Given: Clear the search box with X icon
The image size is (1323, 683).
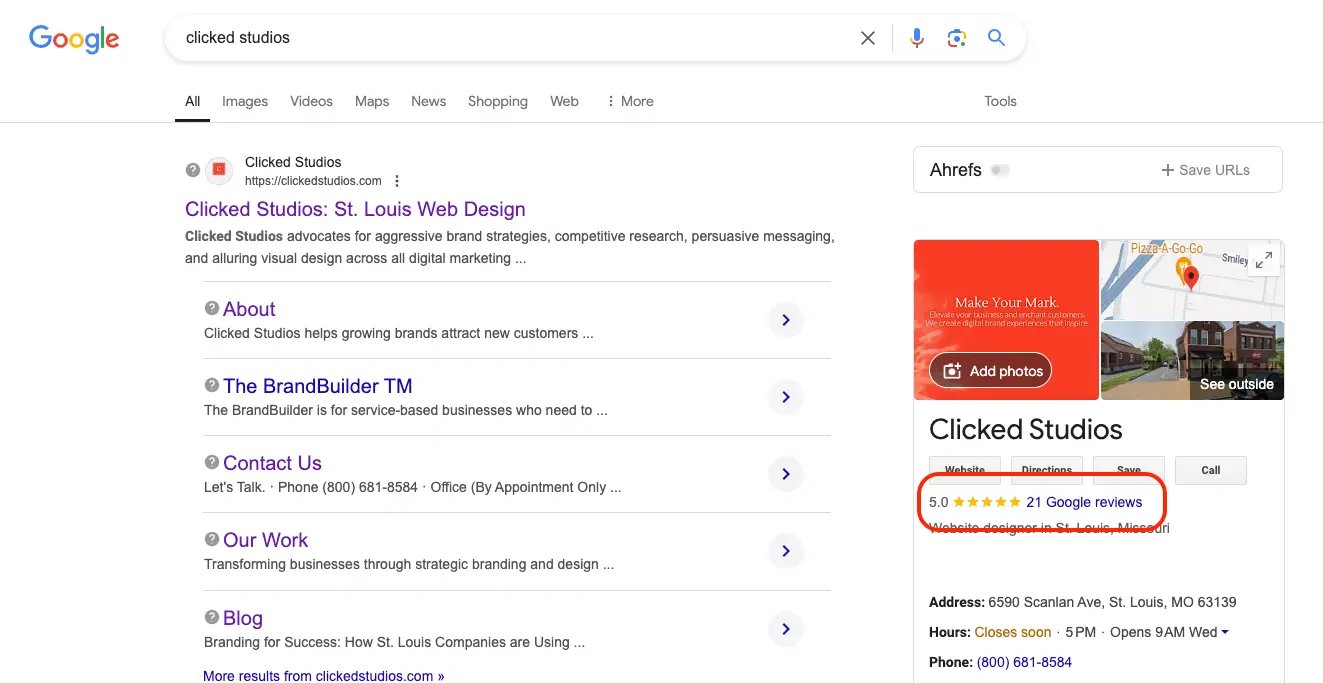Looking at the screenshot, I should (868, 38).
